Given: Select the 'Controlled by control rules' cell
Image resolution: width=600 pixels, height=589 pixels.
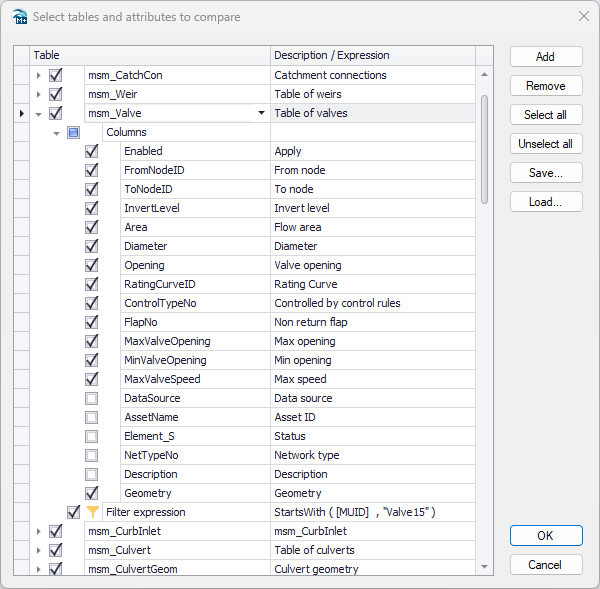Looking at the screenshot, I should point(373,303).
